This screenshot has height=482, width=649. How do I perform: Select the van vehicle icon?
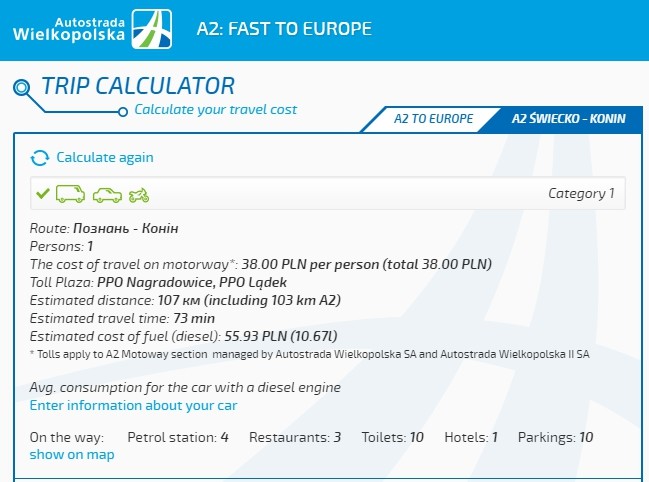pyautogui.click(x=70, y=194)
